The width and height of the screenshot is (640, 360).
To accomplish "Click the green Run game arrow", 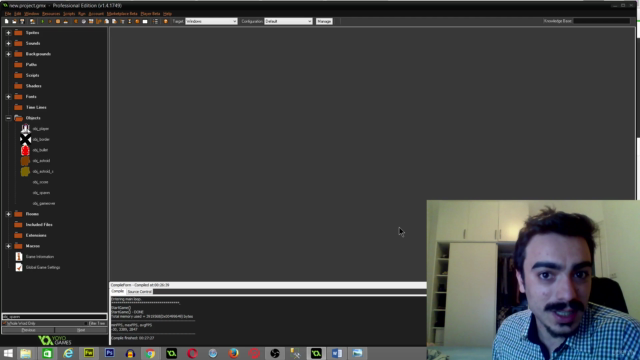I will [x=42, y=21].
